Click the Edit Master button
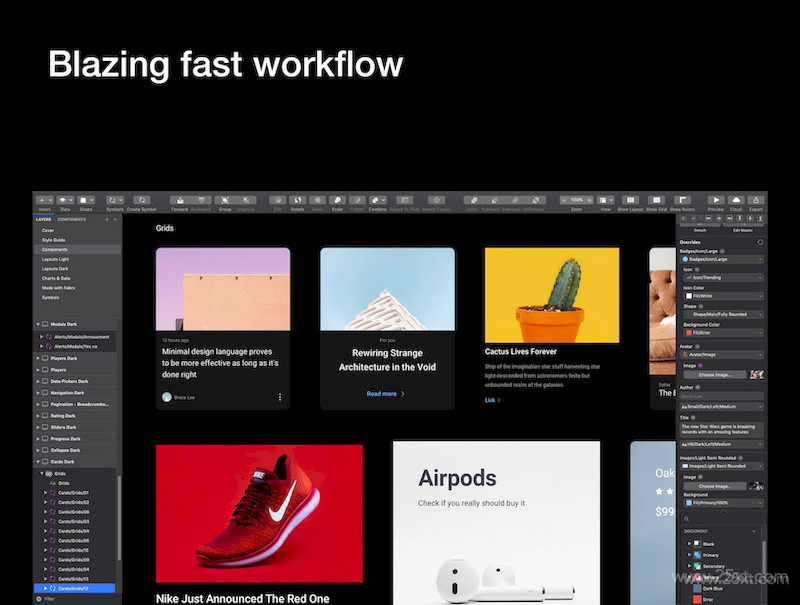800x605 pixels. [x=742, y=231]
